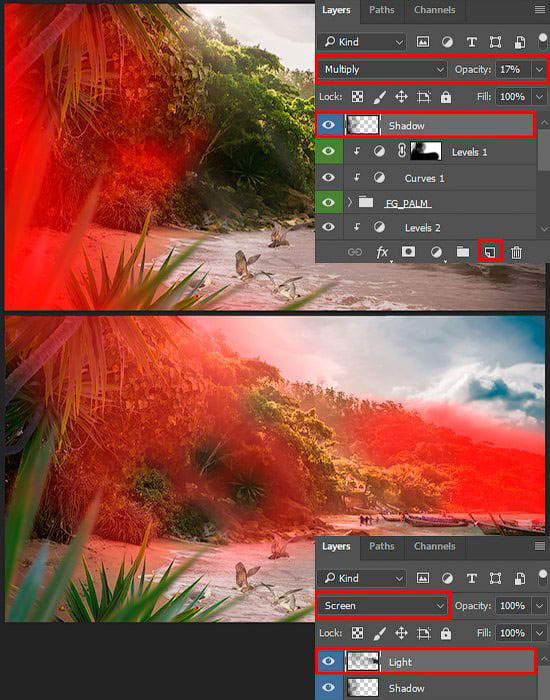This screenshot has width=550, height=700.
Task: Open Kind filter dropdown in Screen panel
Action: 363,579
